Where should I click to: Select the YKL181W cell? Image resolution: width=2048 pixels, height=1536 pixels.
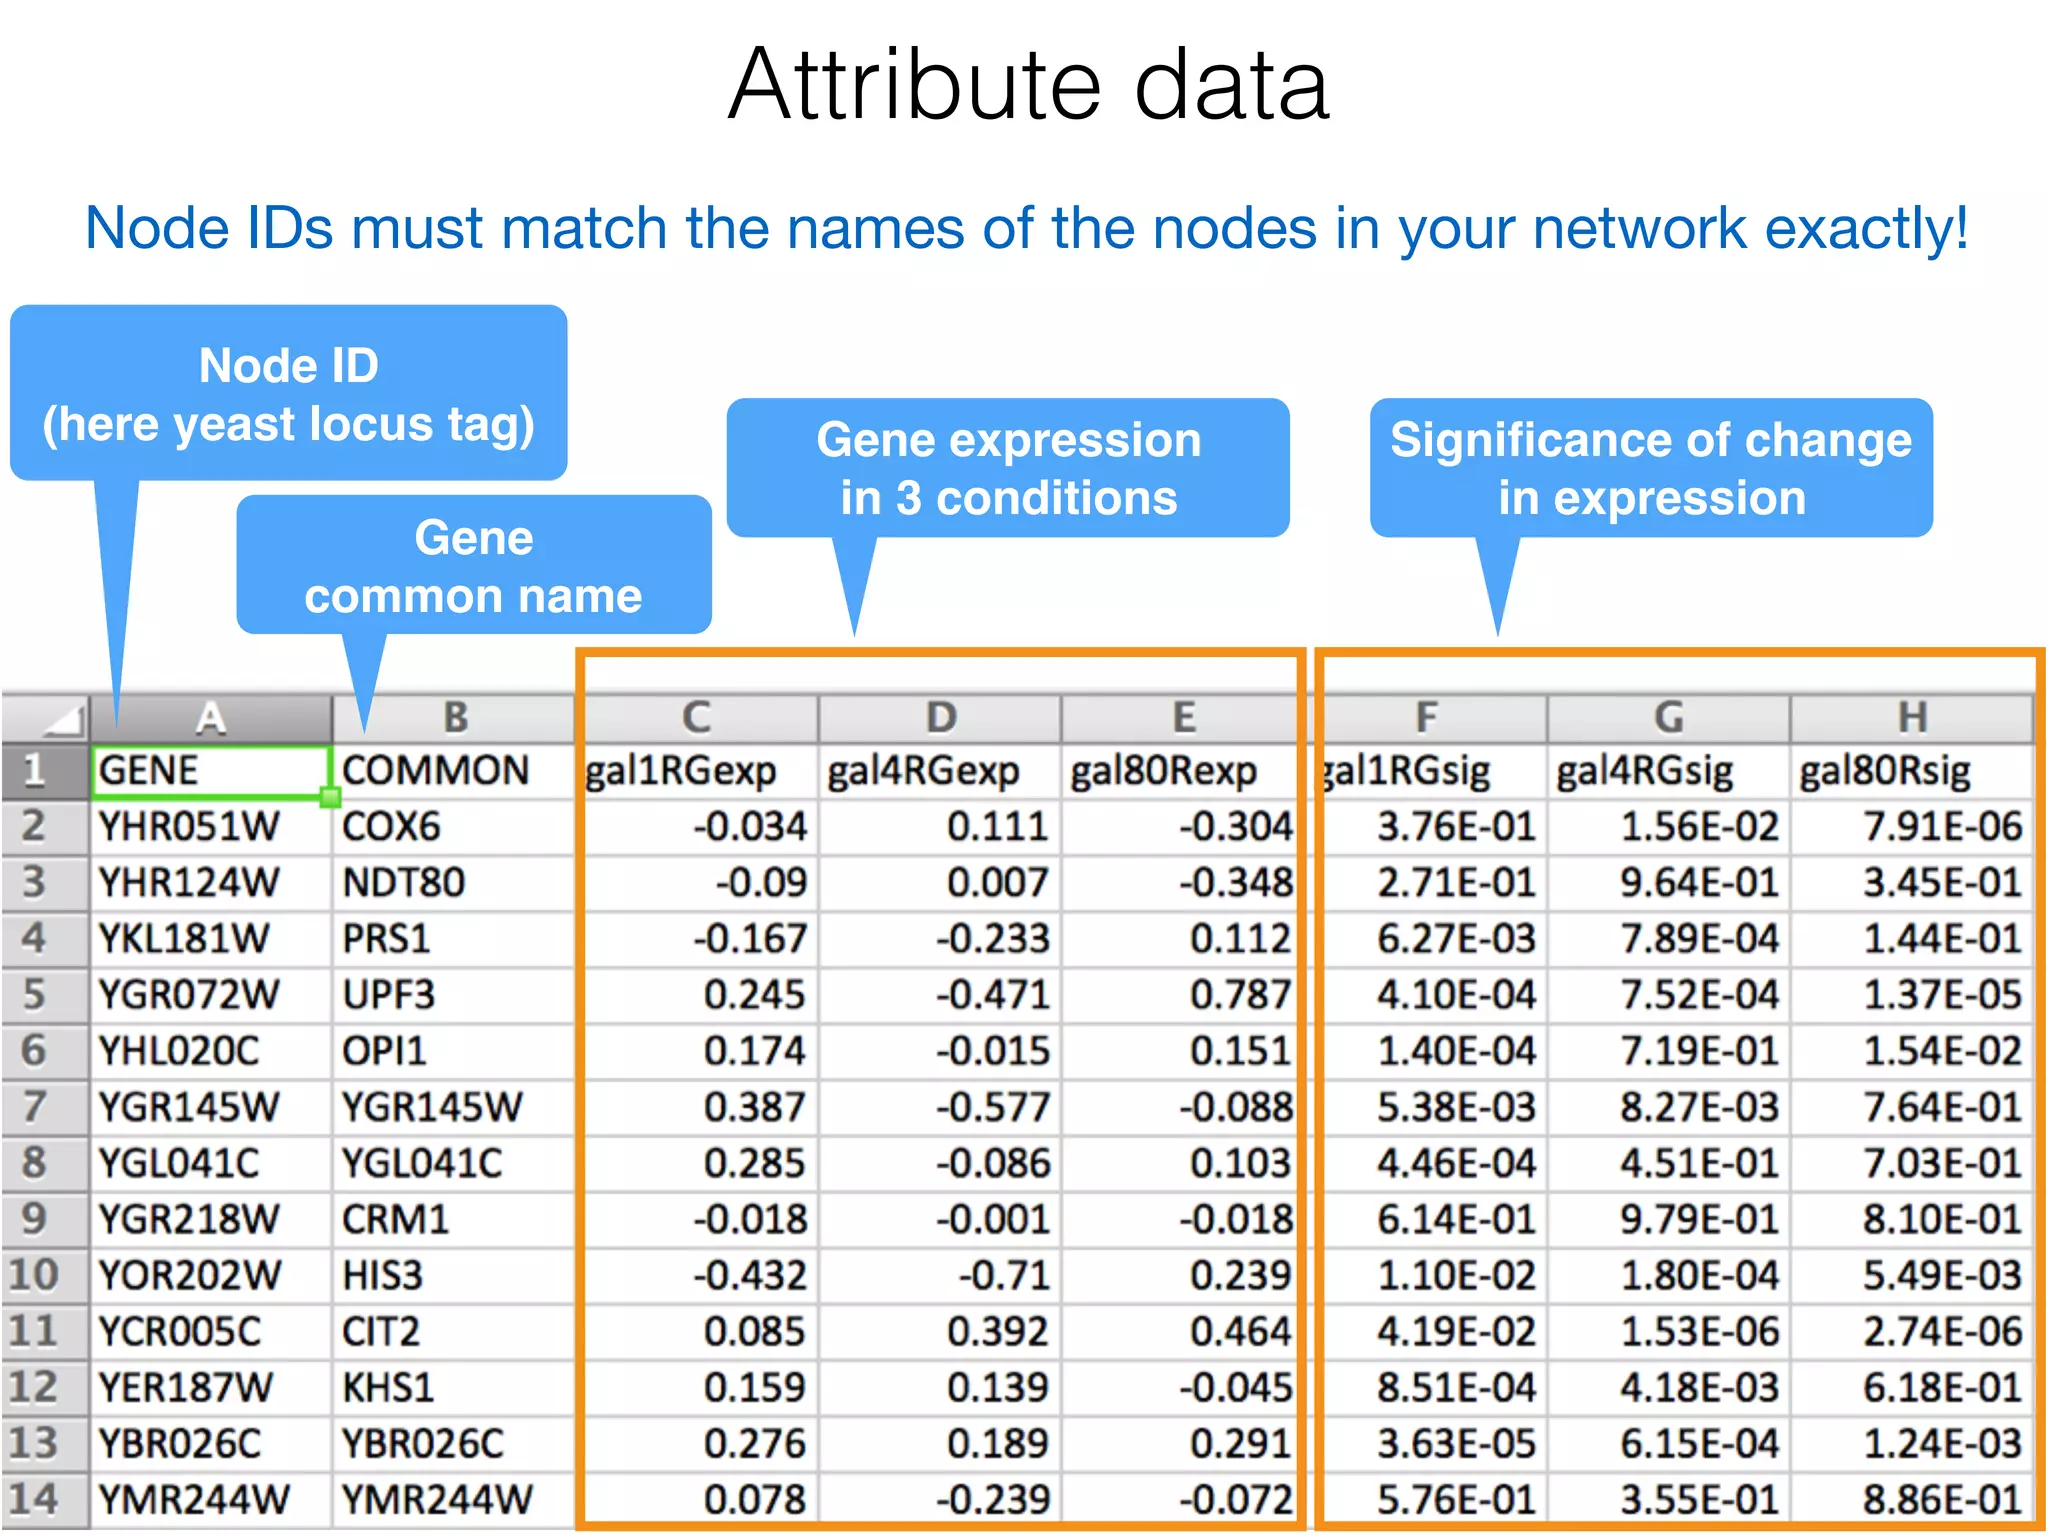tap(211, 939)
